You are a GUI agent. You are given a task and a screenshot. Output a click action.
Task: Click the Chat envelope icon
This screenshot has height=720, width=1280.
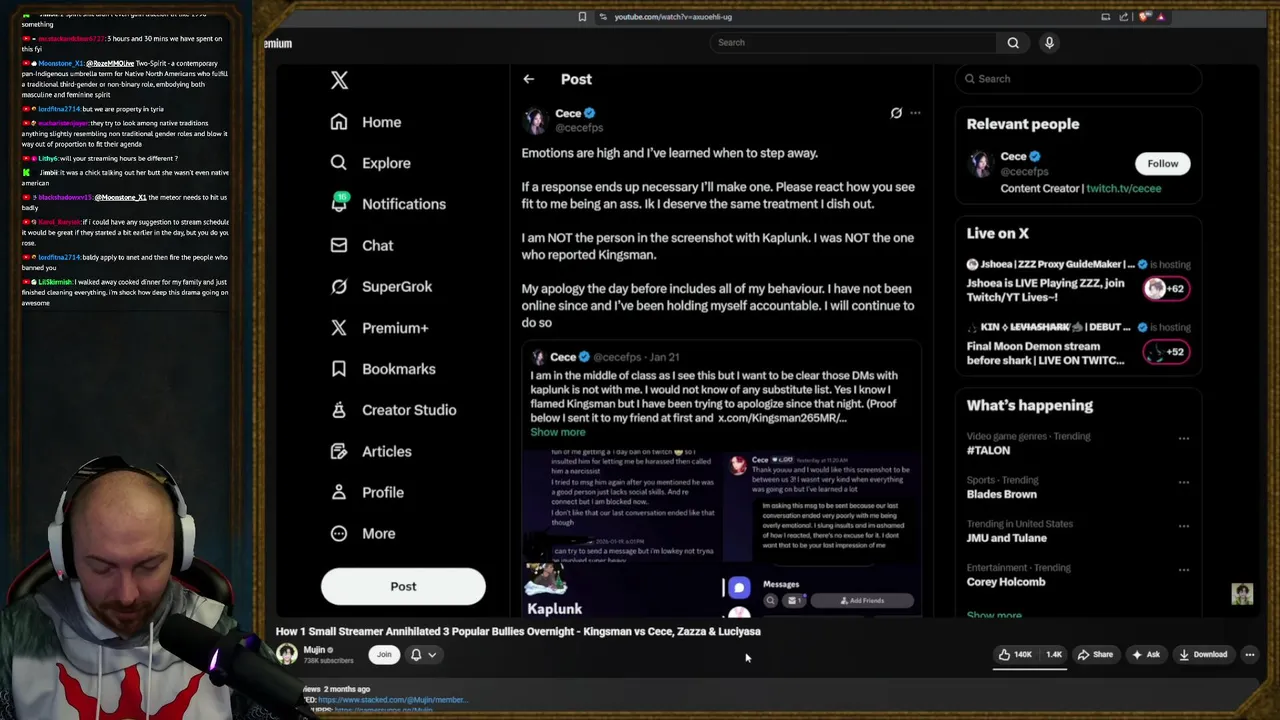coord(339,245)
